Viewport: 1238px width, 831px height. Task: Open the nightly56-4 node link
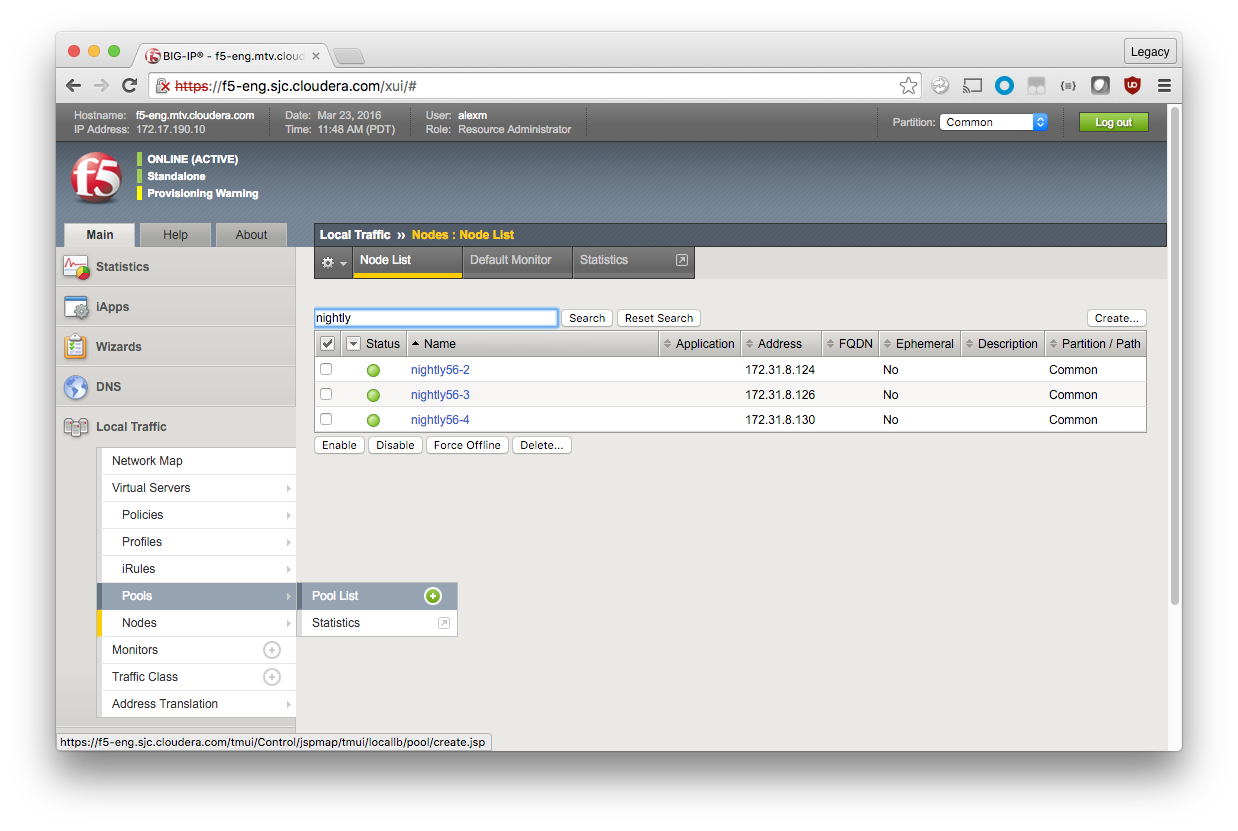(440, 420)
